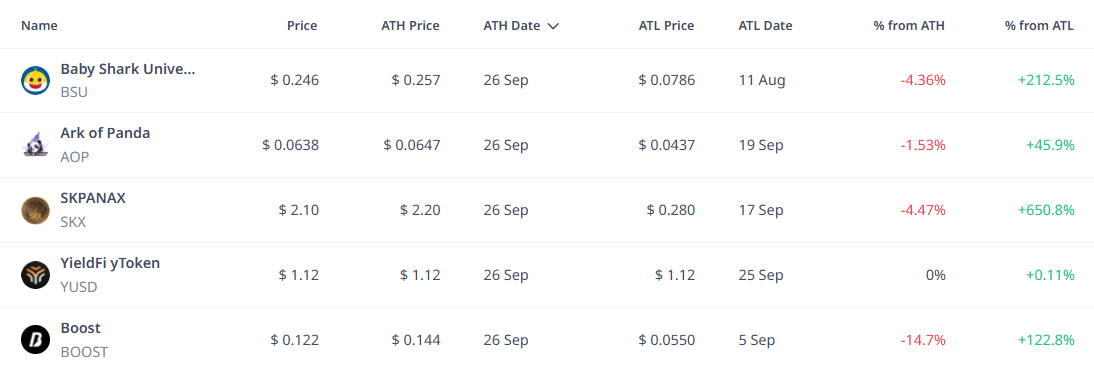Sort by % from ATL column header
Screen dimensions: 1094x371
click(x=1040, y=26)
